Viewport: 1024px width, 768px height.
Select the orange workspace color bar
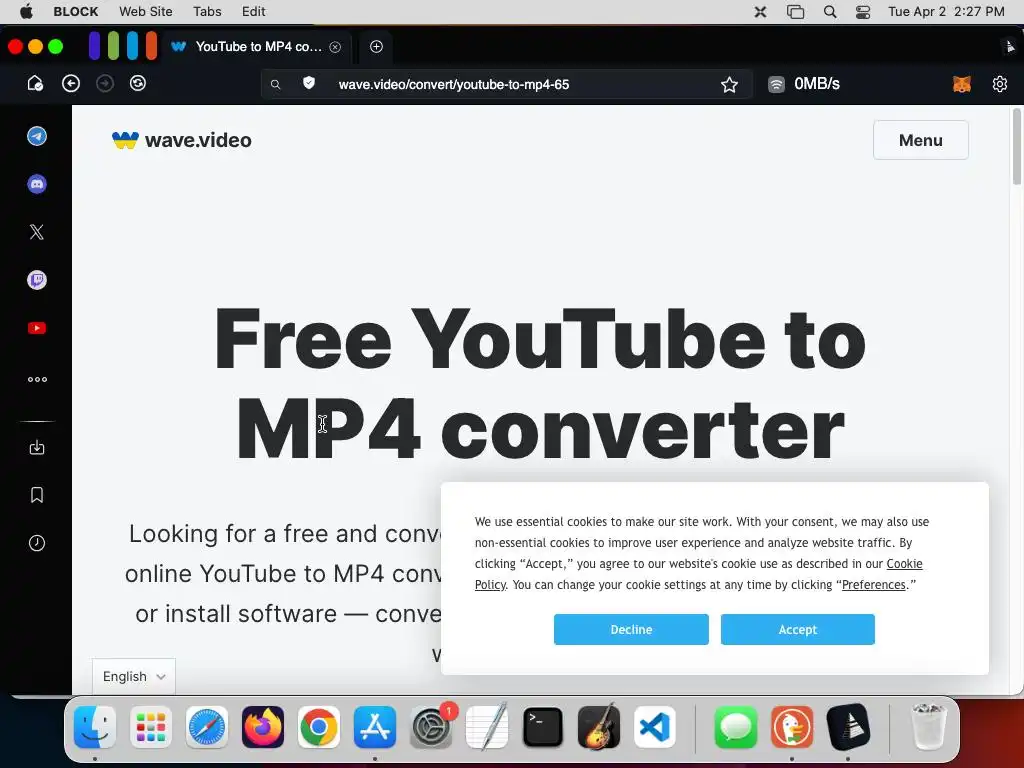151,46
